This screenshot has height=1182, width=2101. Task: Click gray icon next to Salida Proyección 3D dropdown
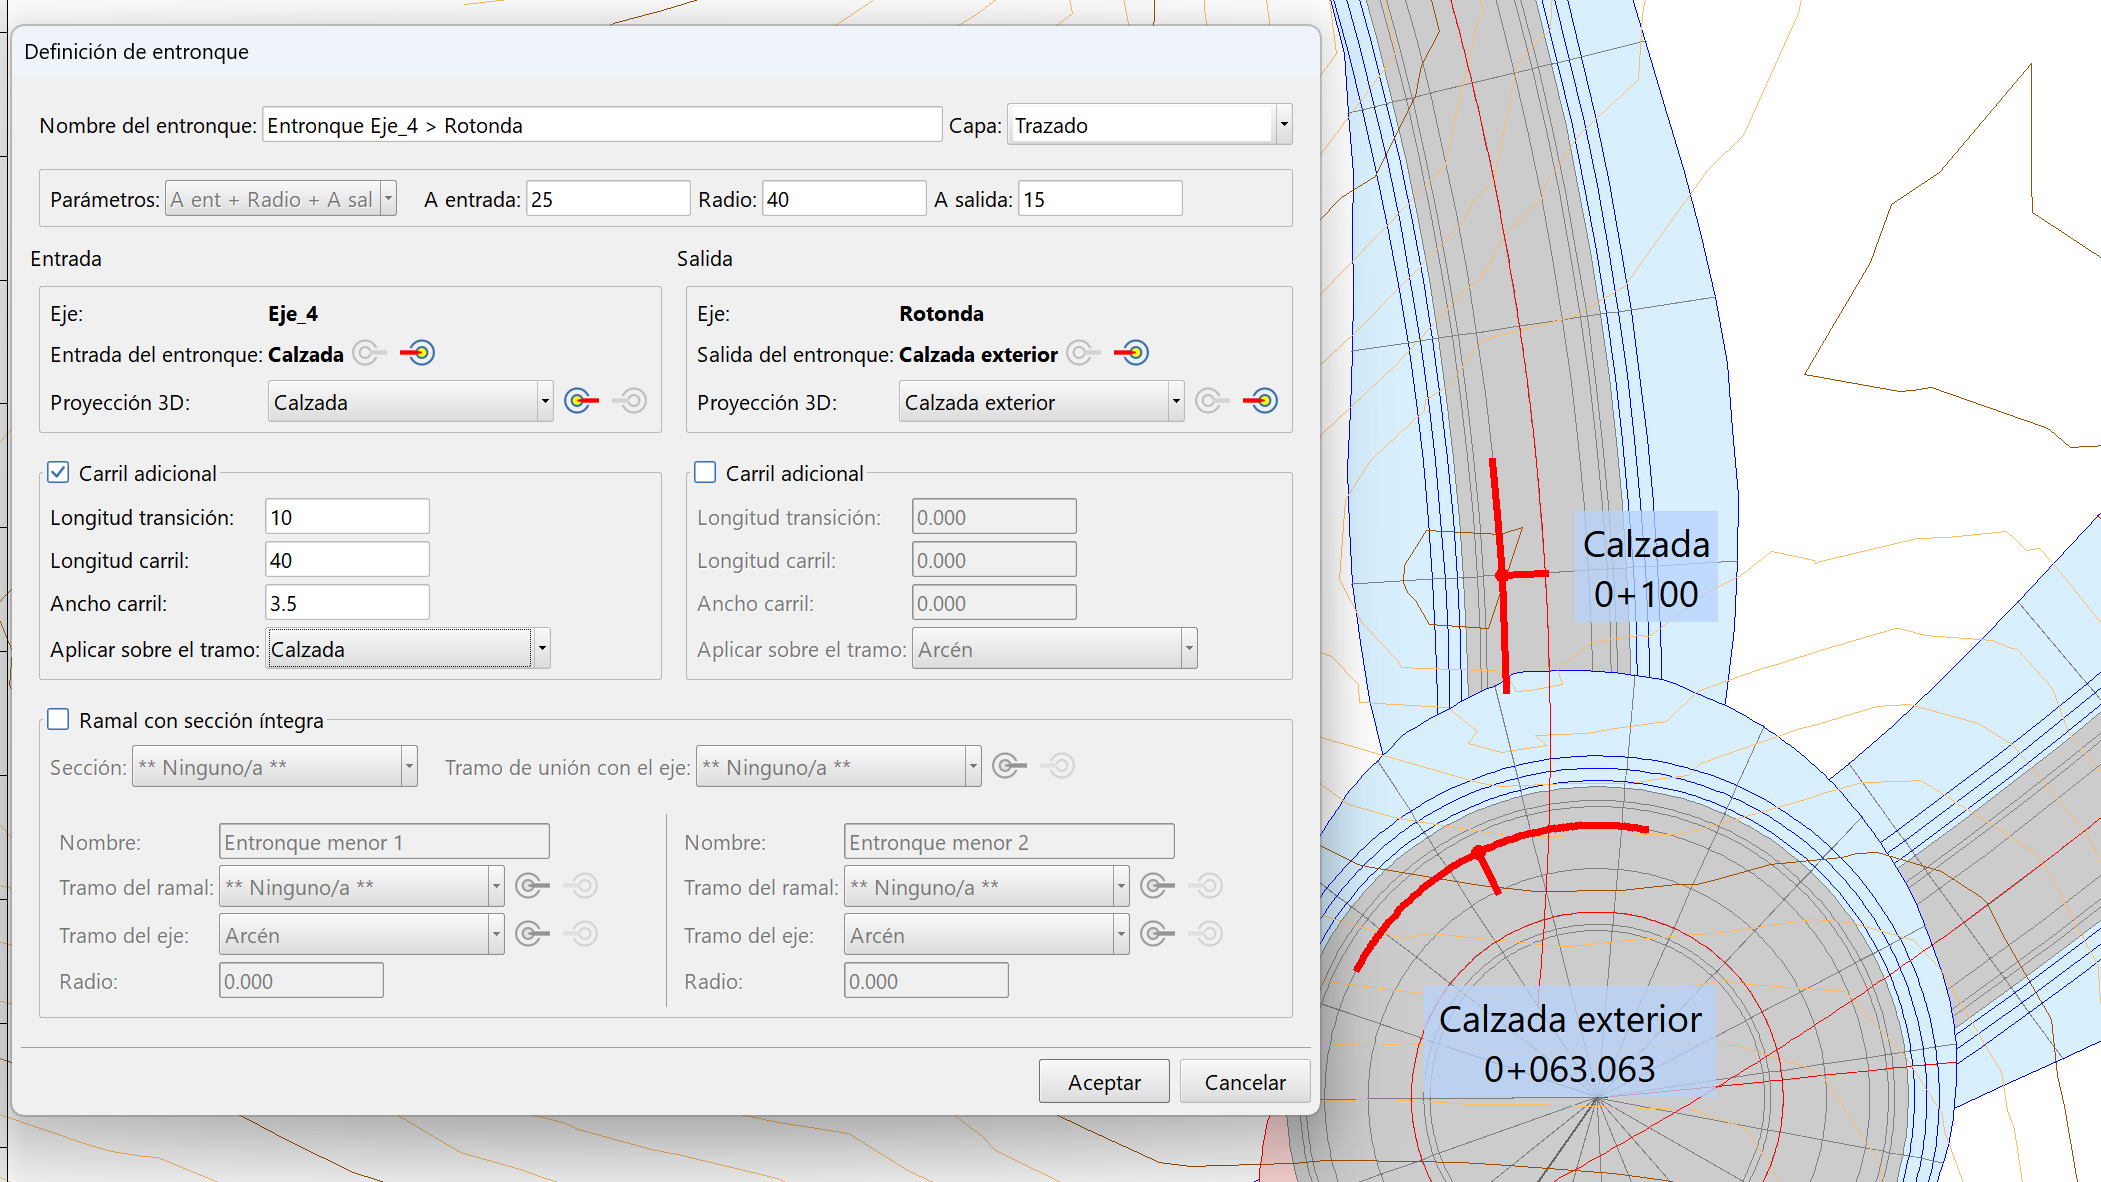[1211, 401]
